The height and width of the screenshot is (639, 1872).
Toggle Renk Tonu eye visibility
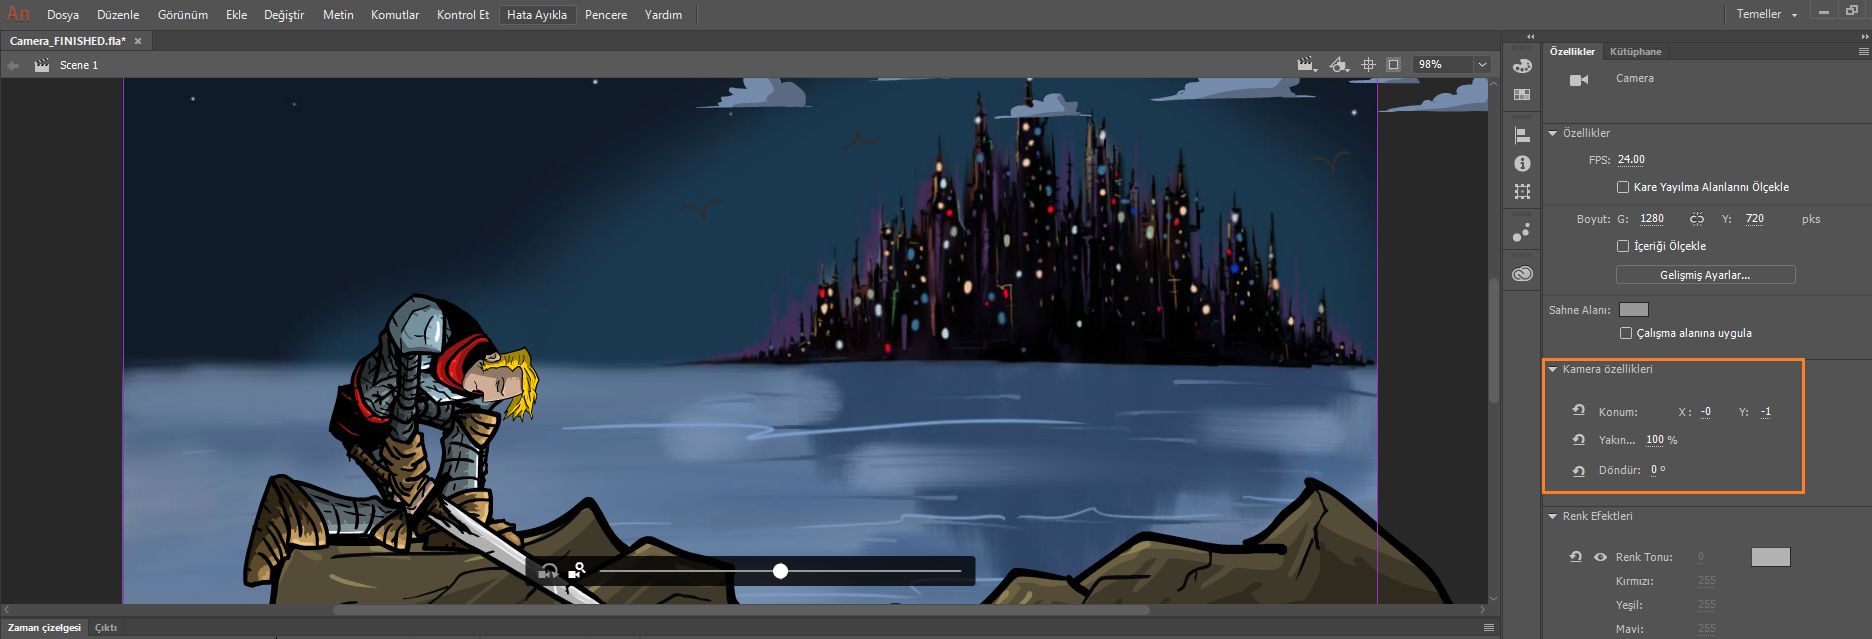[1600, 557]
